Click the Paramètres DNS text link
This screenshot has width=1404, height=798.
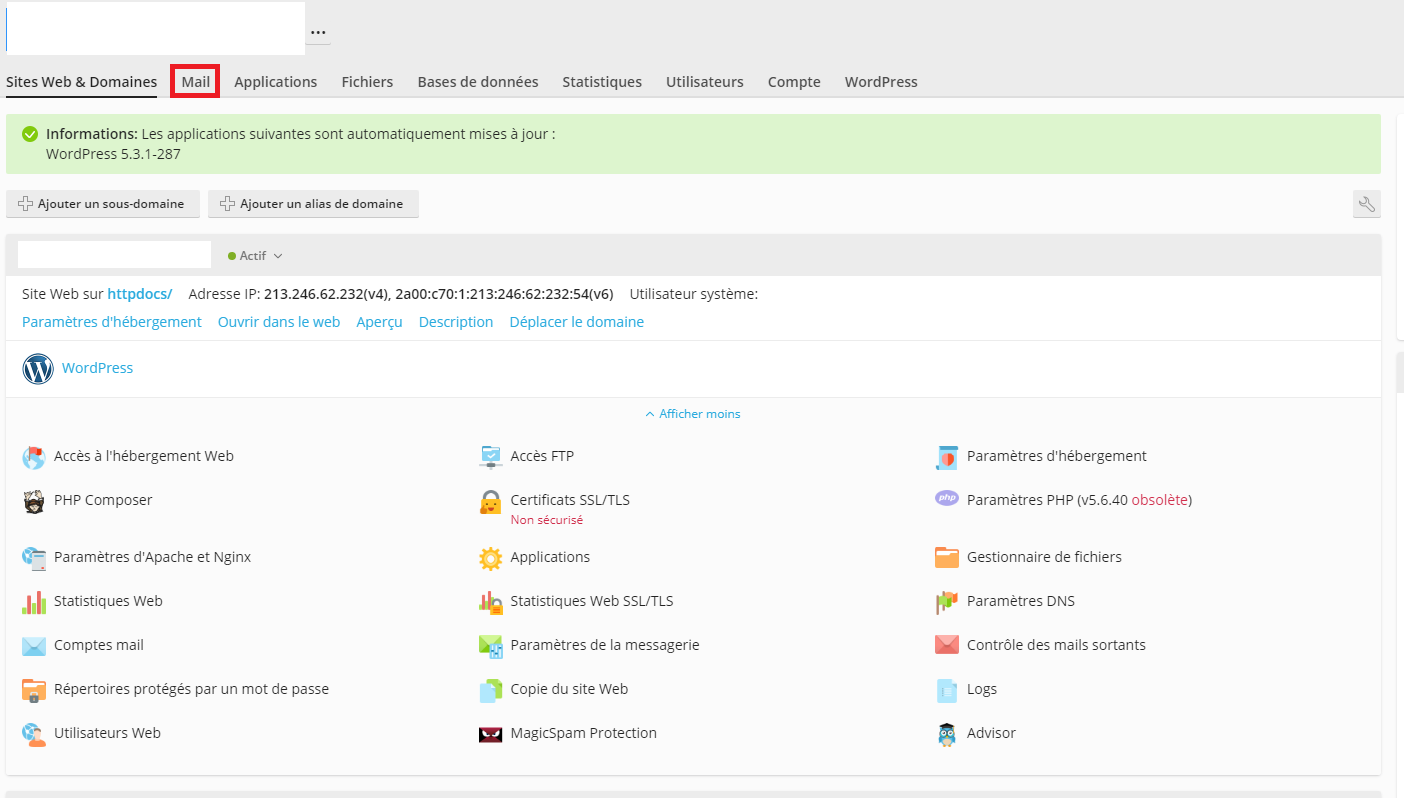[1021, 601]
